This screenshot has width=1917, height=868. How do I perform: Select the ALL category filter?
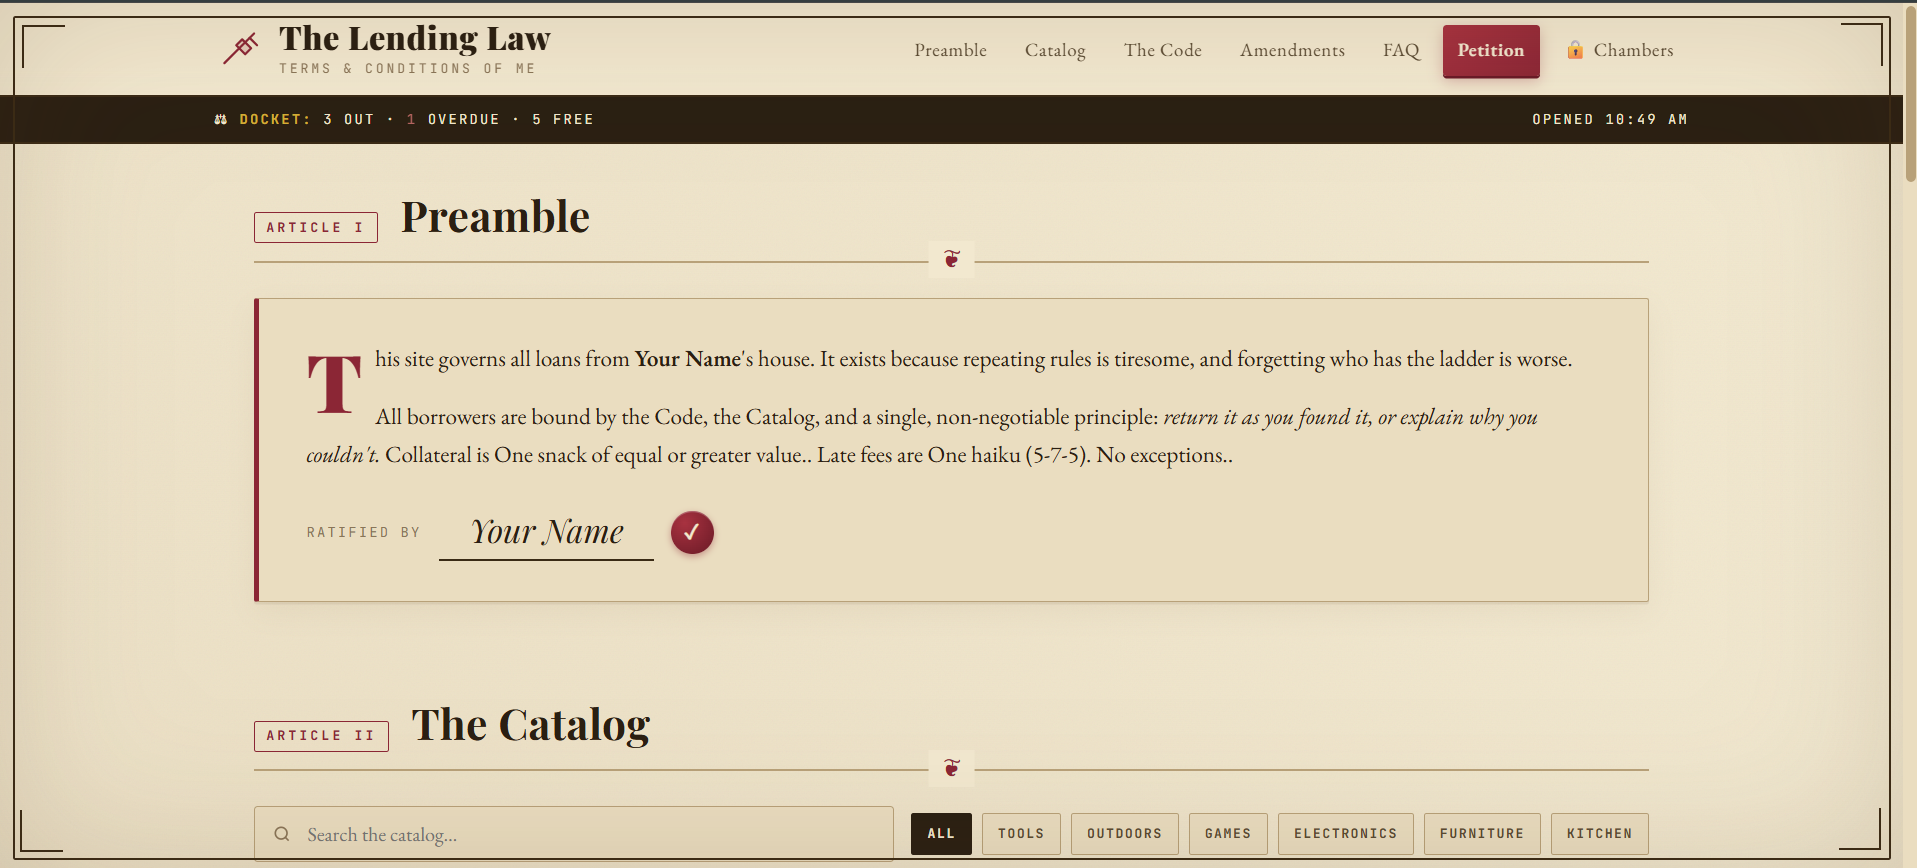(x=941, y=834)
